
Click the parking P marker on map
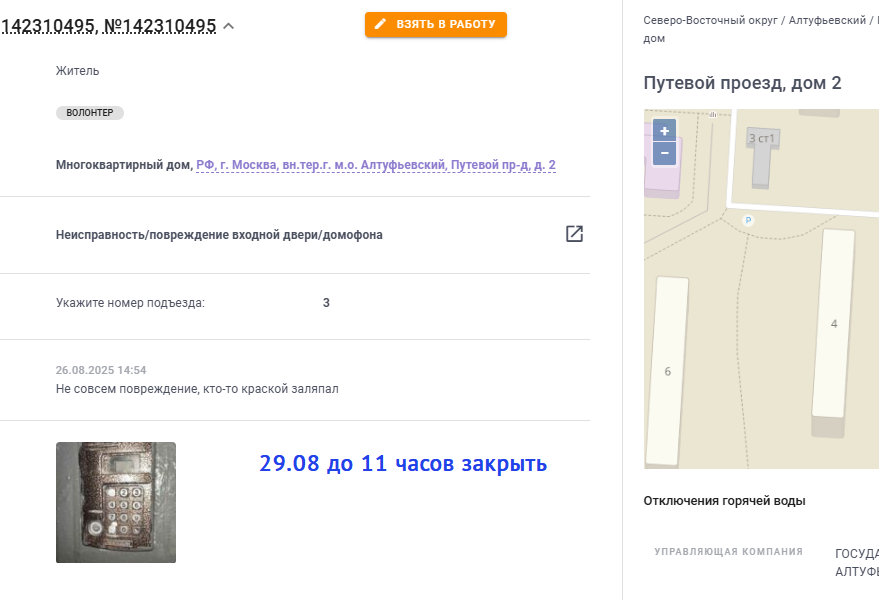(x=748, y=220)
